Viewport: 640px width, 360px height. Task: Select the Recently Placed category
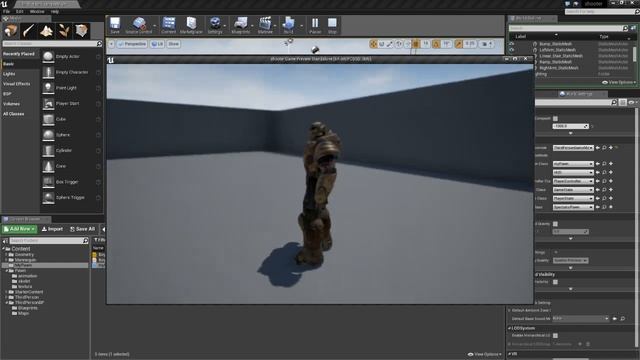click(19, 54)
